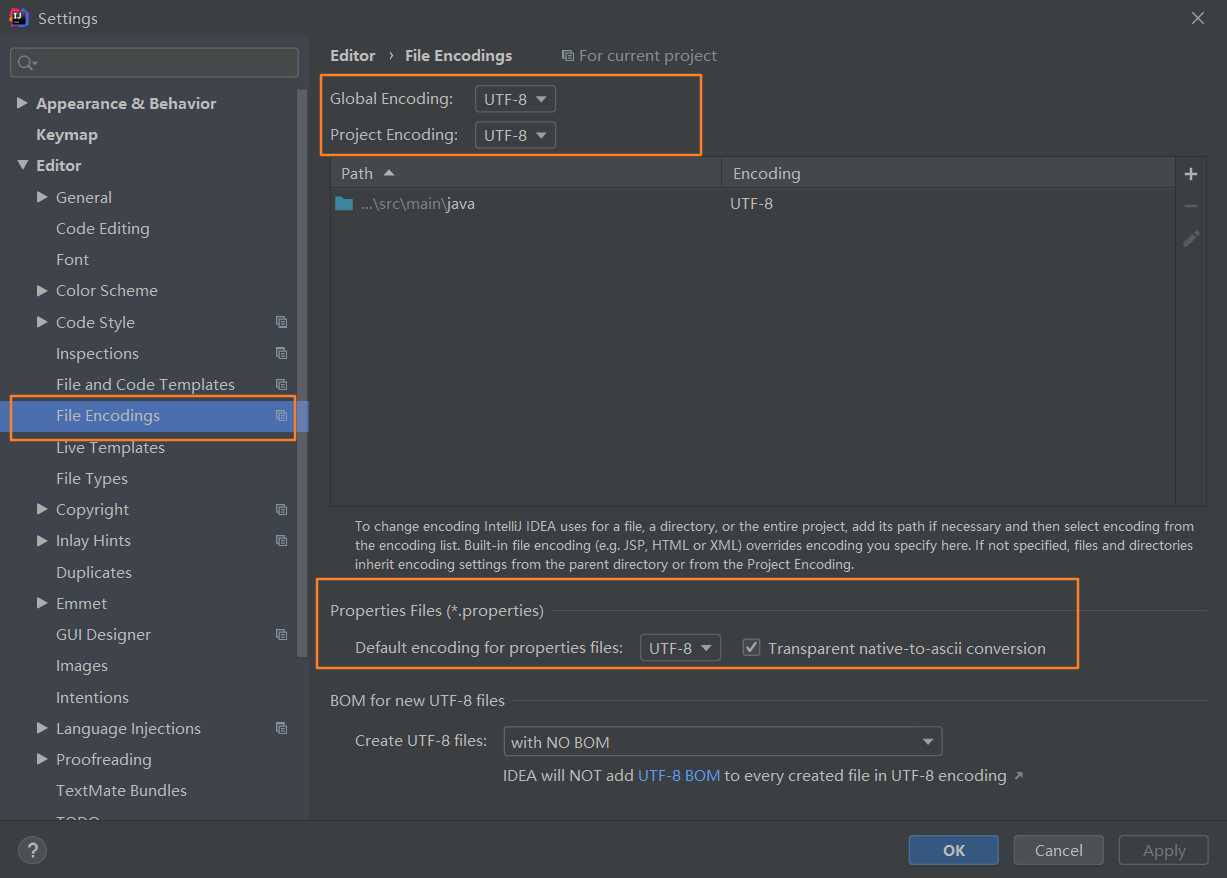
Task: Click the folder icon of src\main\java row
Action: point(344,203)
